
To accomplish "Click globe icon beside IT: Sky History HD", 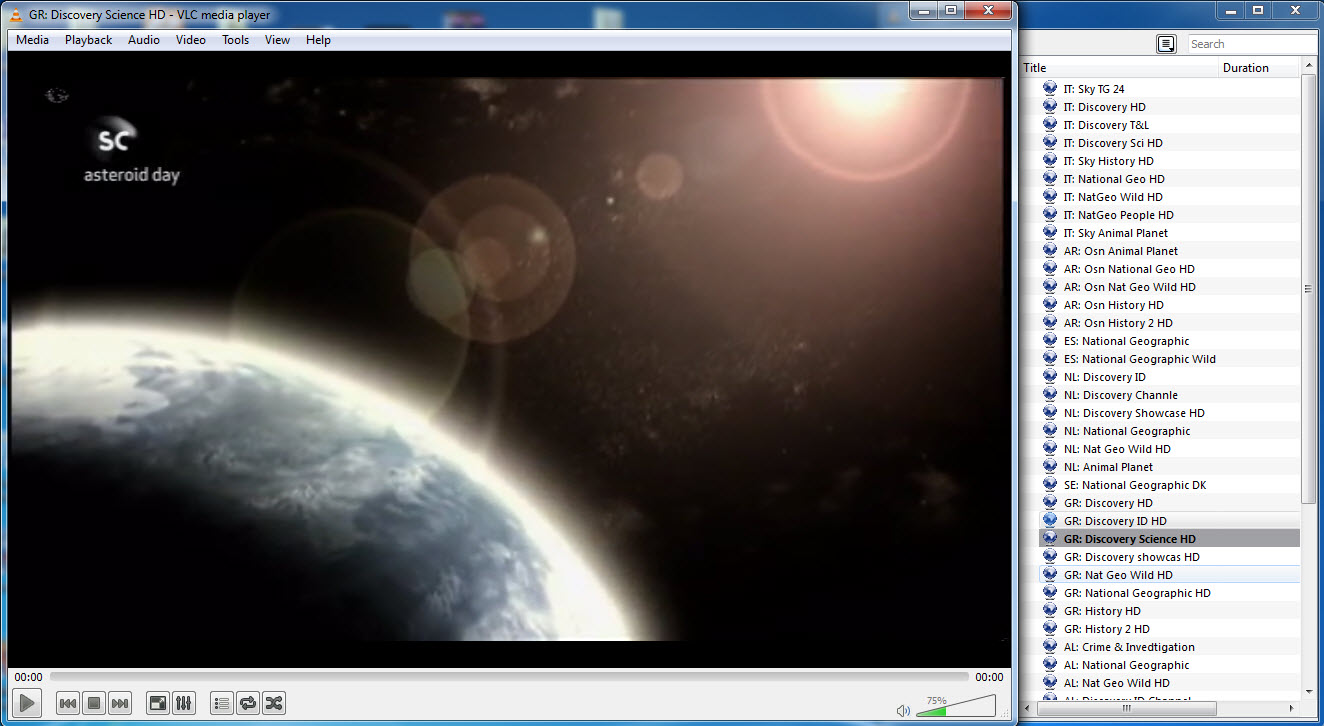I will [x=1050, y=161].
